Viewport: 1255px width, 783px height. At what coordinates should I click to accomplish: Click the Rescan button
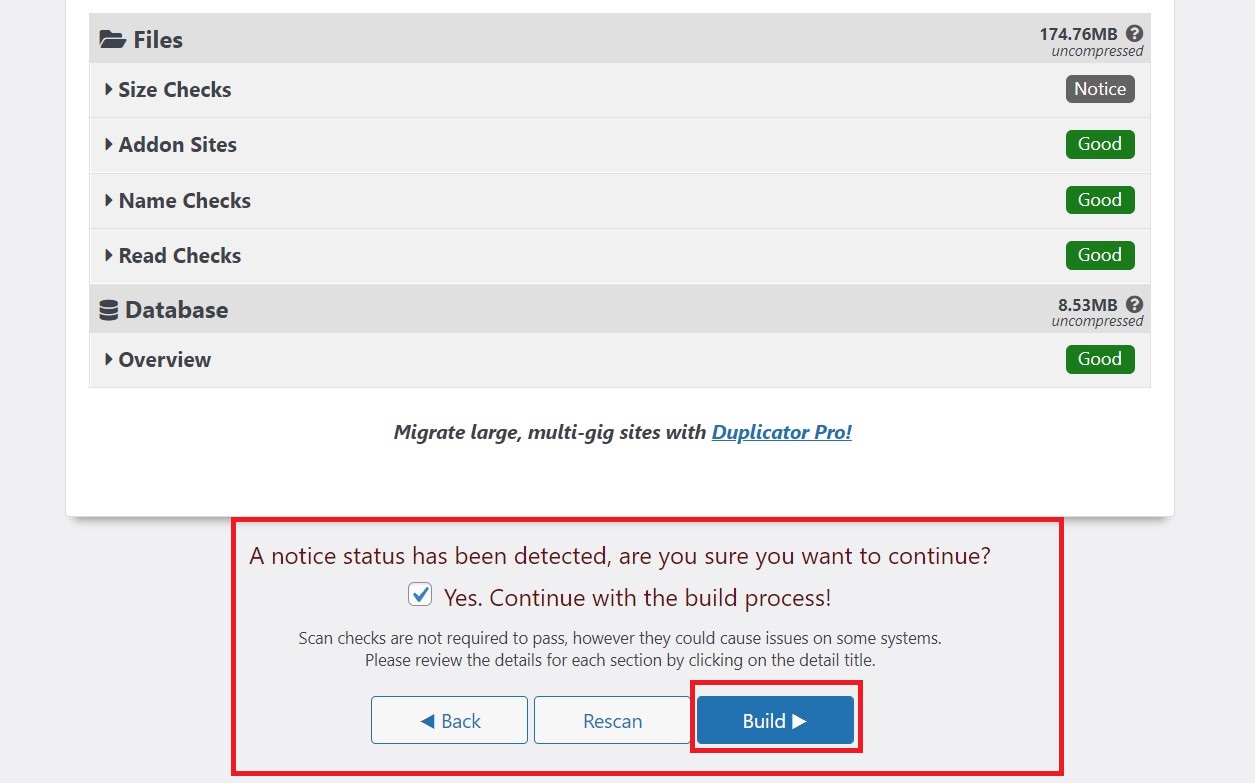[612, 721]
